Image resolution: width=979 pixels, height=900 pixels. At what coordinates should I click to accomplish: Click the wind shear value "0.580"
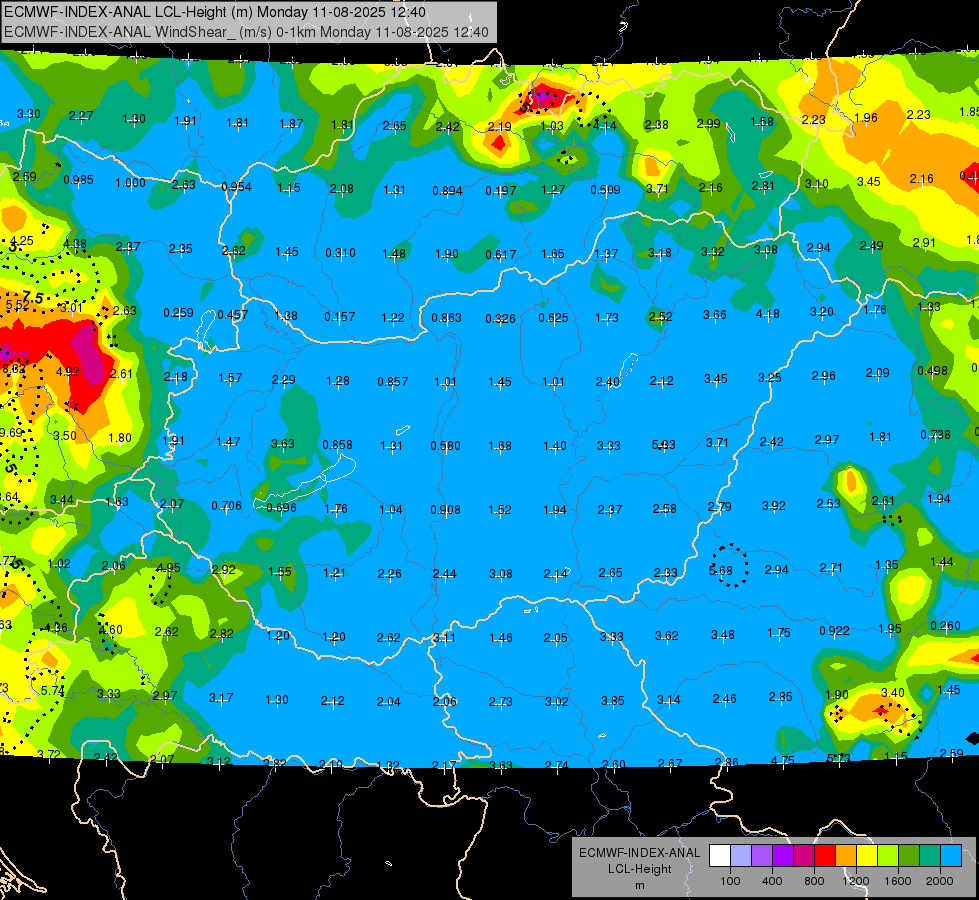coord(446,446)
